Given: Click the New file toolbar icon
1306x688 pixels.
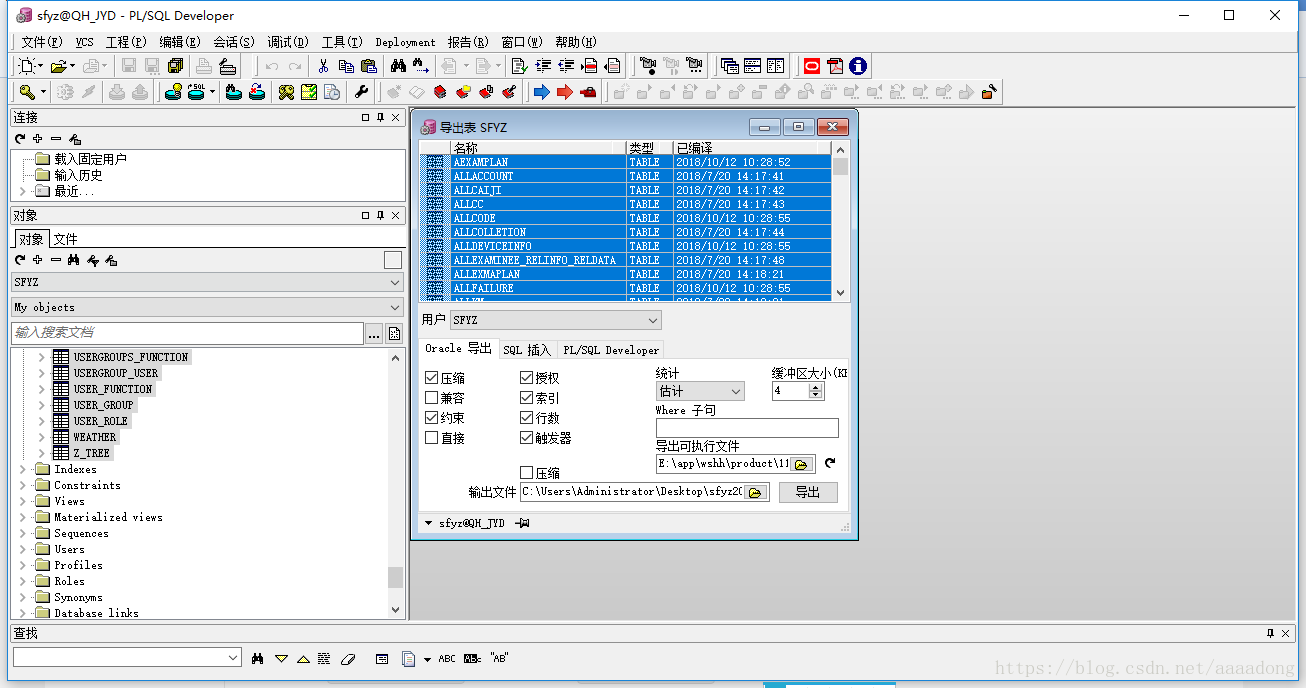Looking at the screenshot, I should (x=28, y=66).
